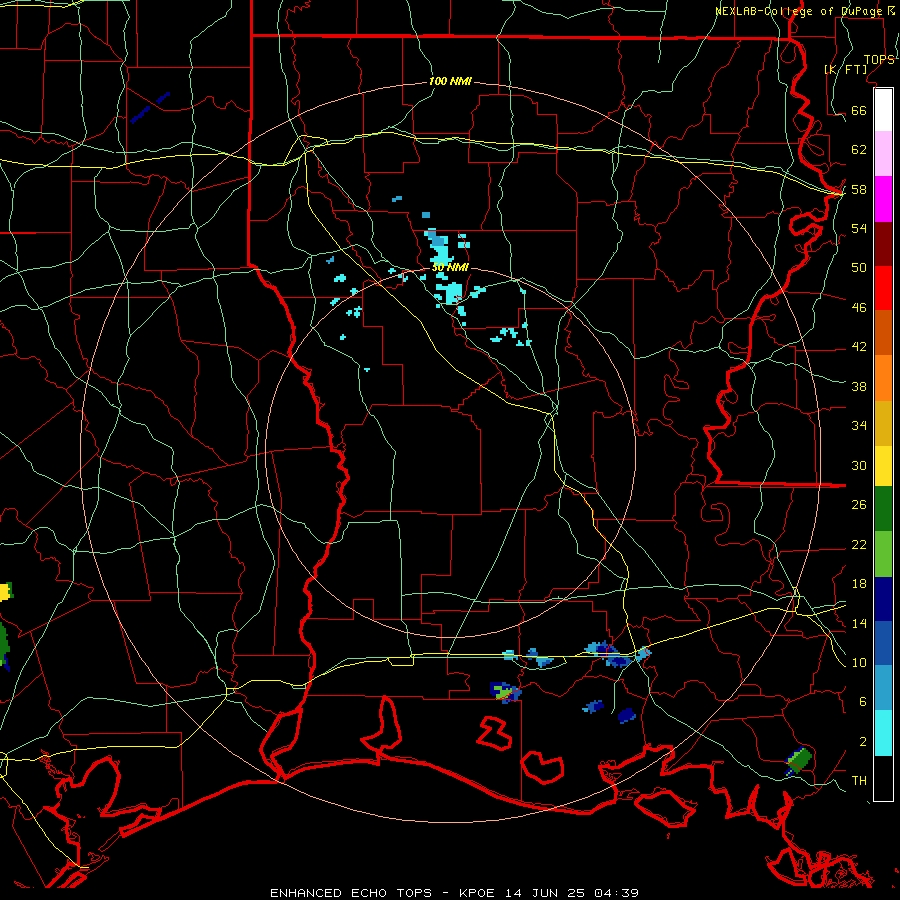The height and width of the screenshot is (900, 900).
Task: Click the "2" legend value
Action: click(x=863, y=742)
